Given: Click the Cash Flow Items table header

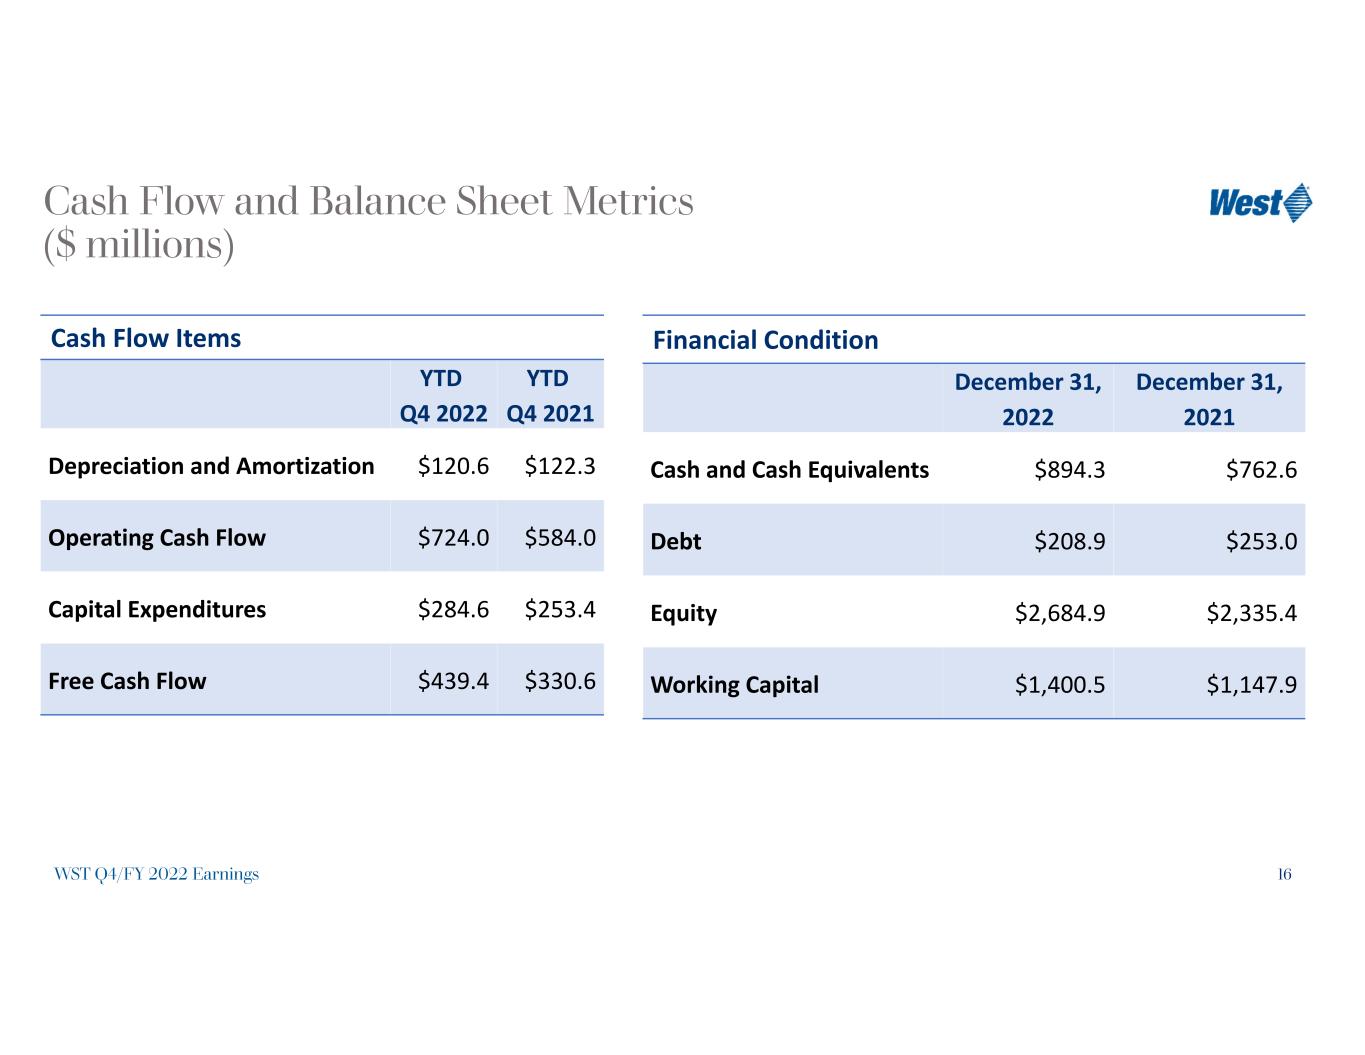Looking at the screenshot, I should click(x=146, y=338).
